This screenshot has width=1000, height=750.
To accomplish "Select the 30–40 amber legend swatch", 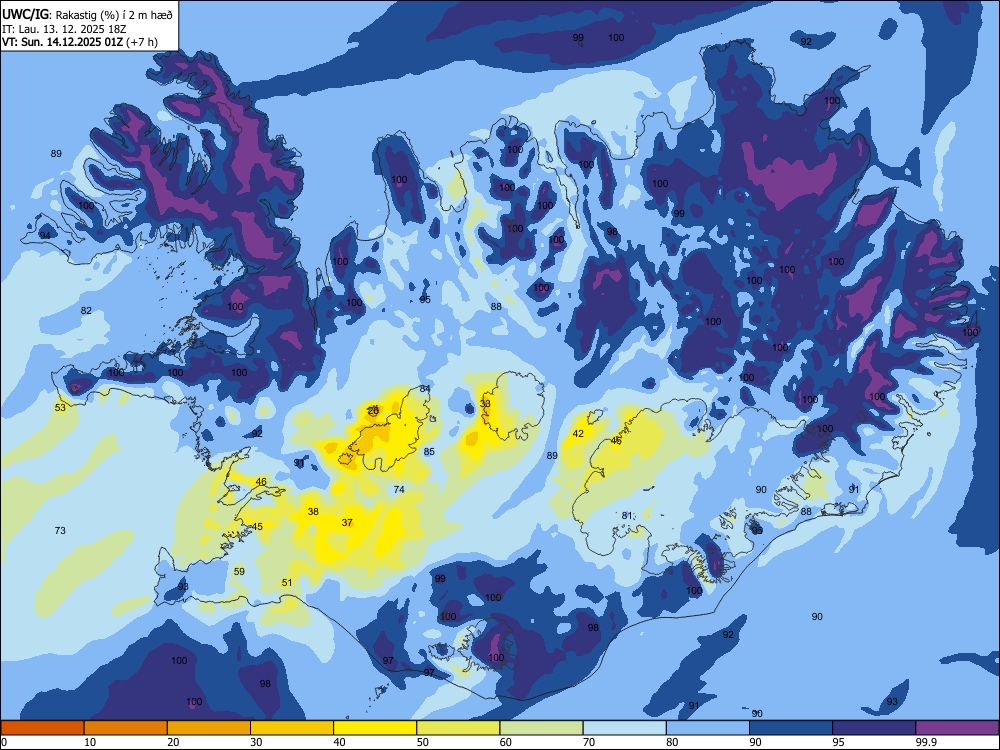I will (292, 728).
